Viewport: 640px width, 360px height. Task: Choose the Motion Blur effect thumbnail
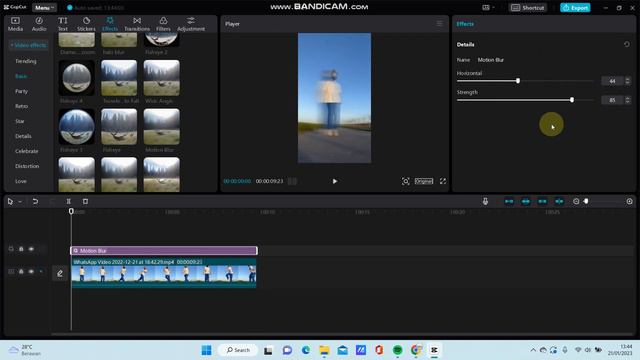[161, 127]
